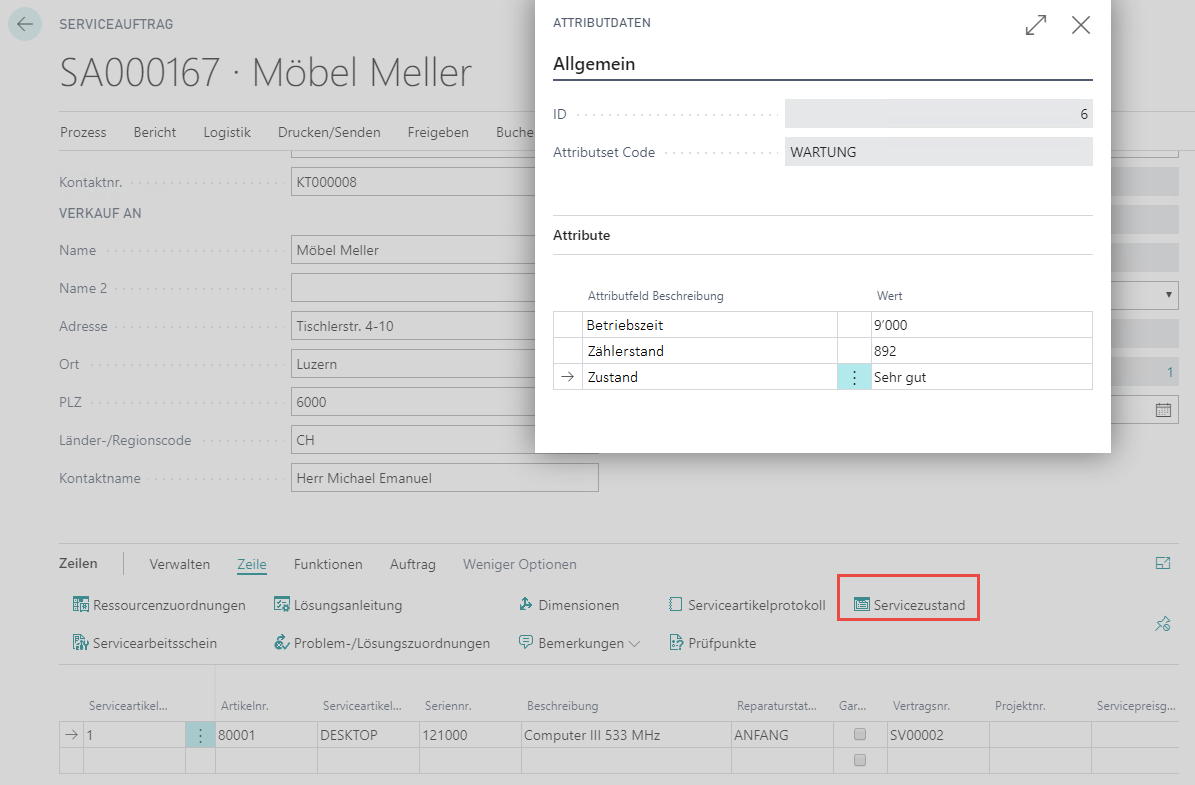The width and height of the screenshot is (1195, 785).
Task: Click the Betriebszeit value 9'000
Action: point(981,325)
